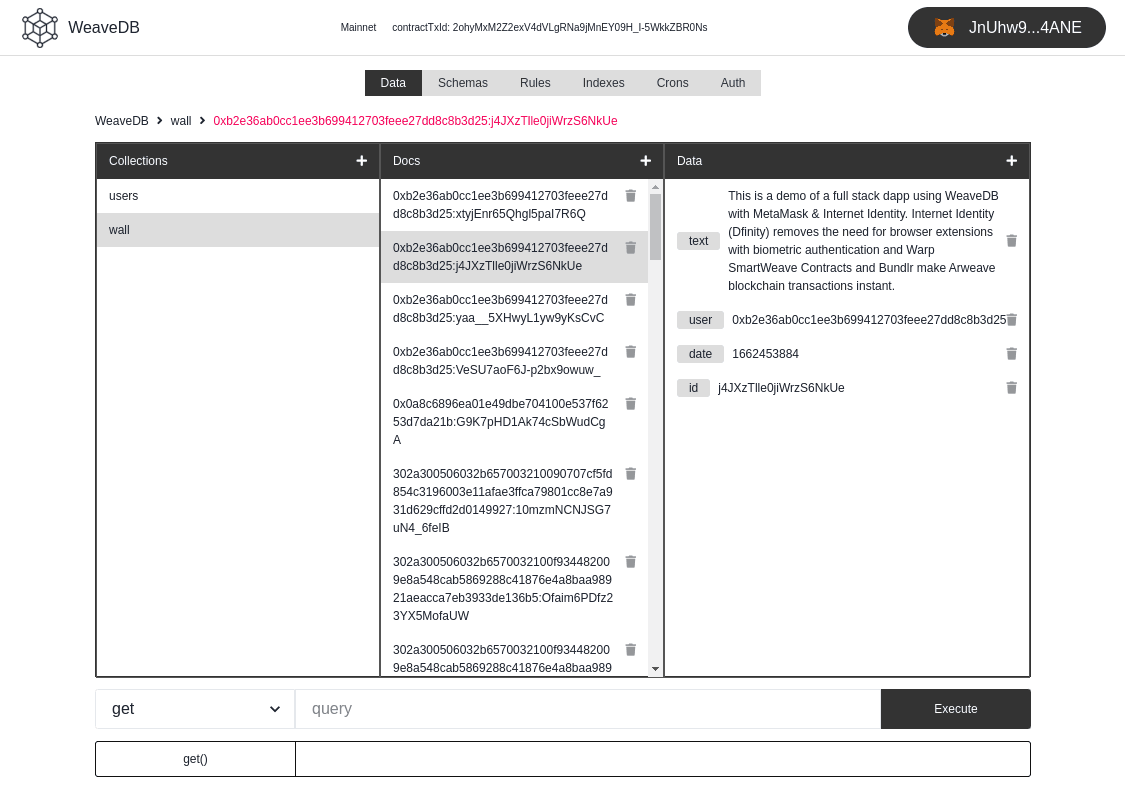Go to the Crons tab
The height and width of the screenshot is (801, 1125).
pos(672,83)
